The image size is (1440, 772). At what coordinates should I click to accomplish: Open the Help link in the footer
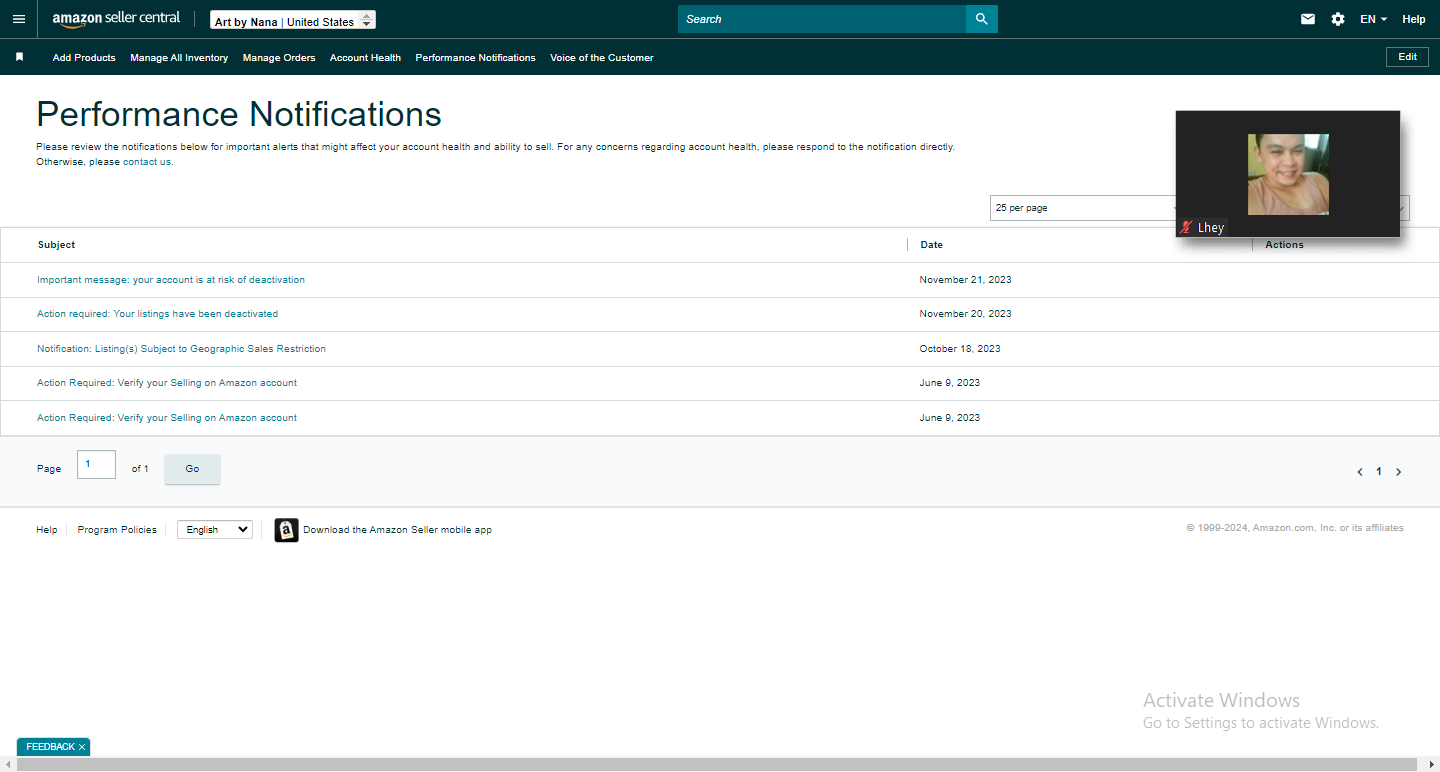(x=47, y=530)
